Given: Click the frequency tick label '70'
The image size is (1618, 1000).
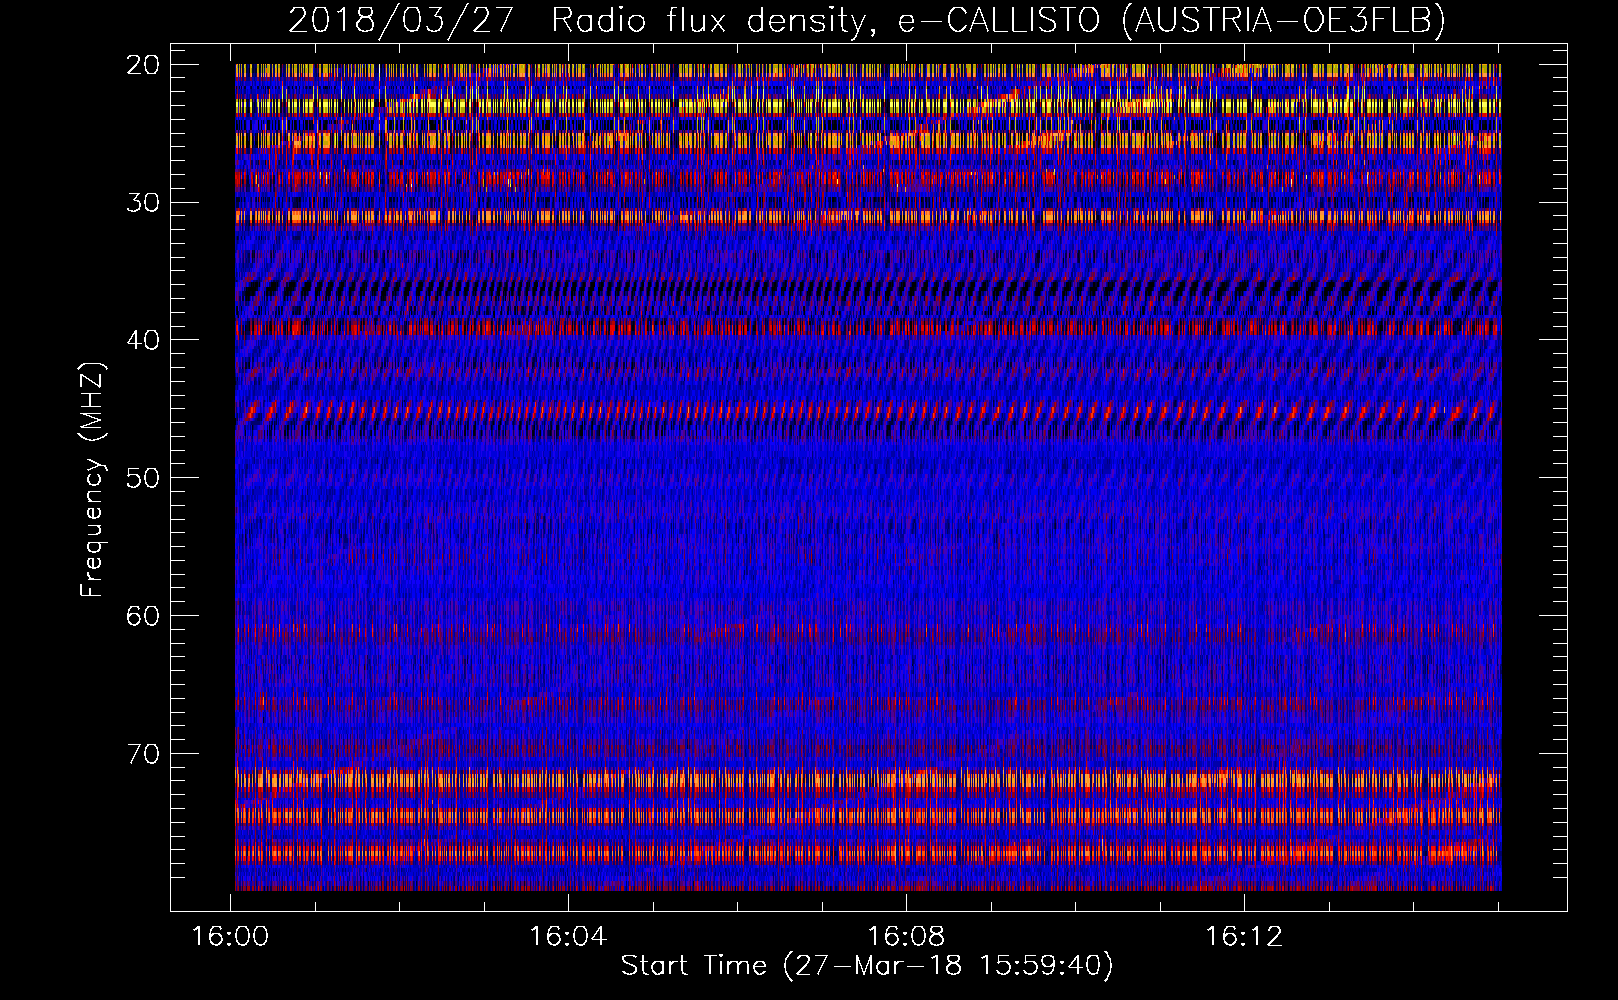Looking at the screenshot, I should [143, 753].
